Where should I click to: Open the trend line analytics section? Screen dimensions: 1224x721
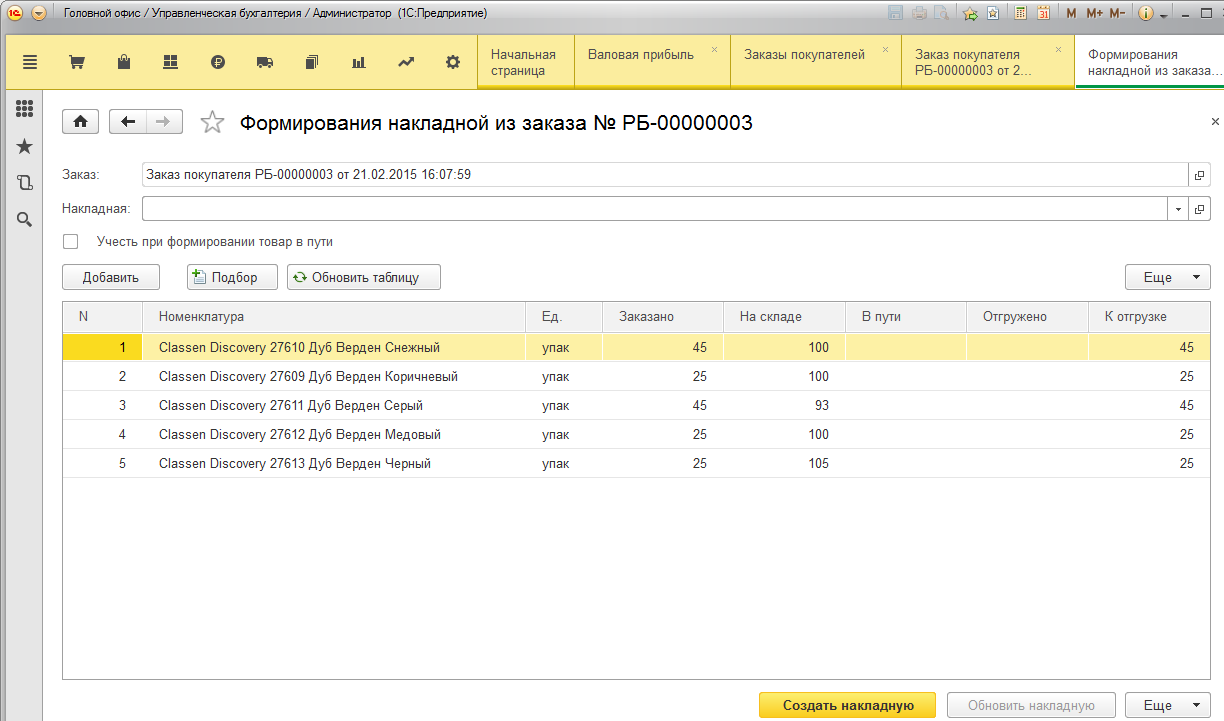[406, 62]
